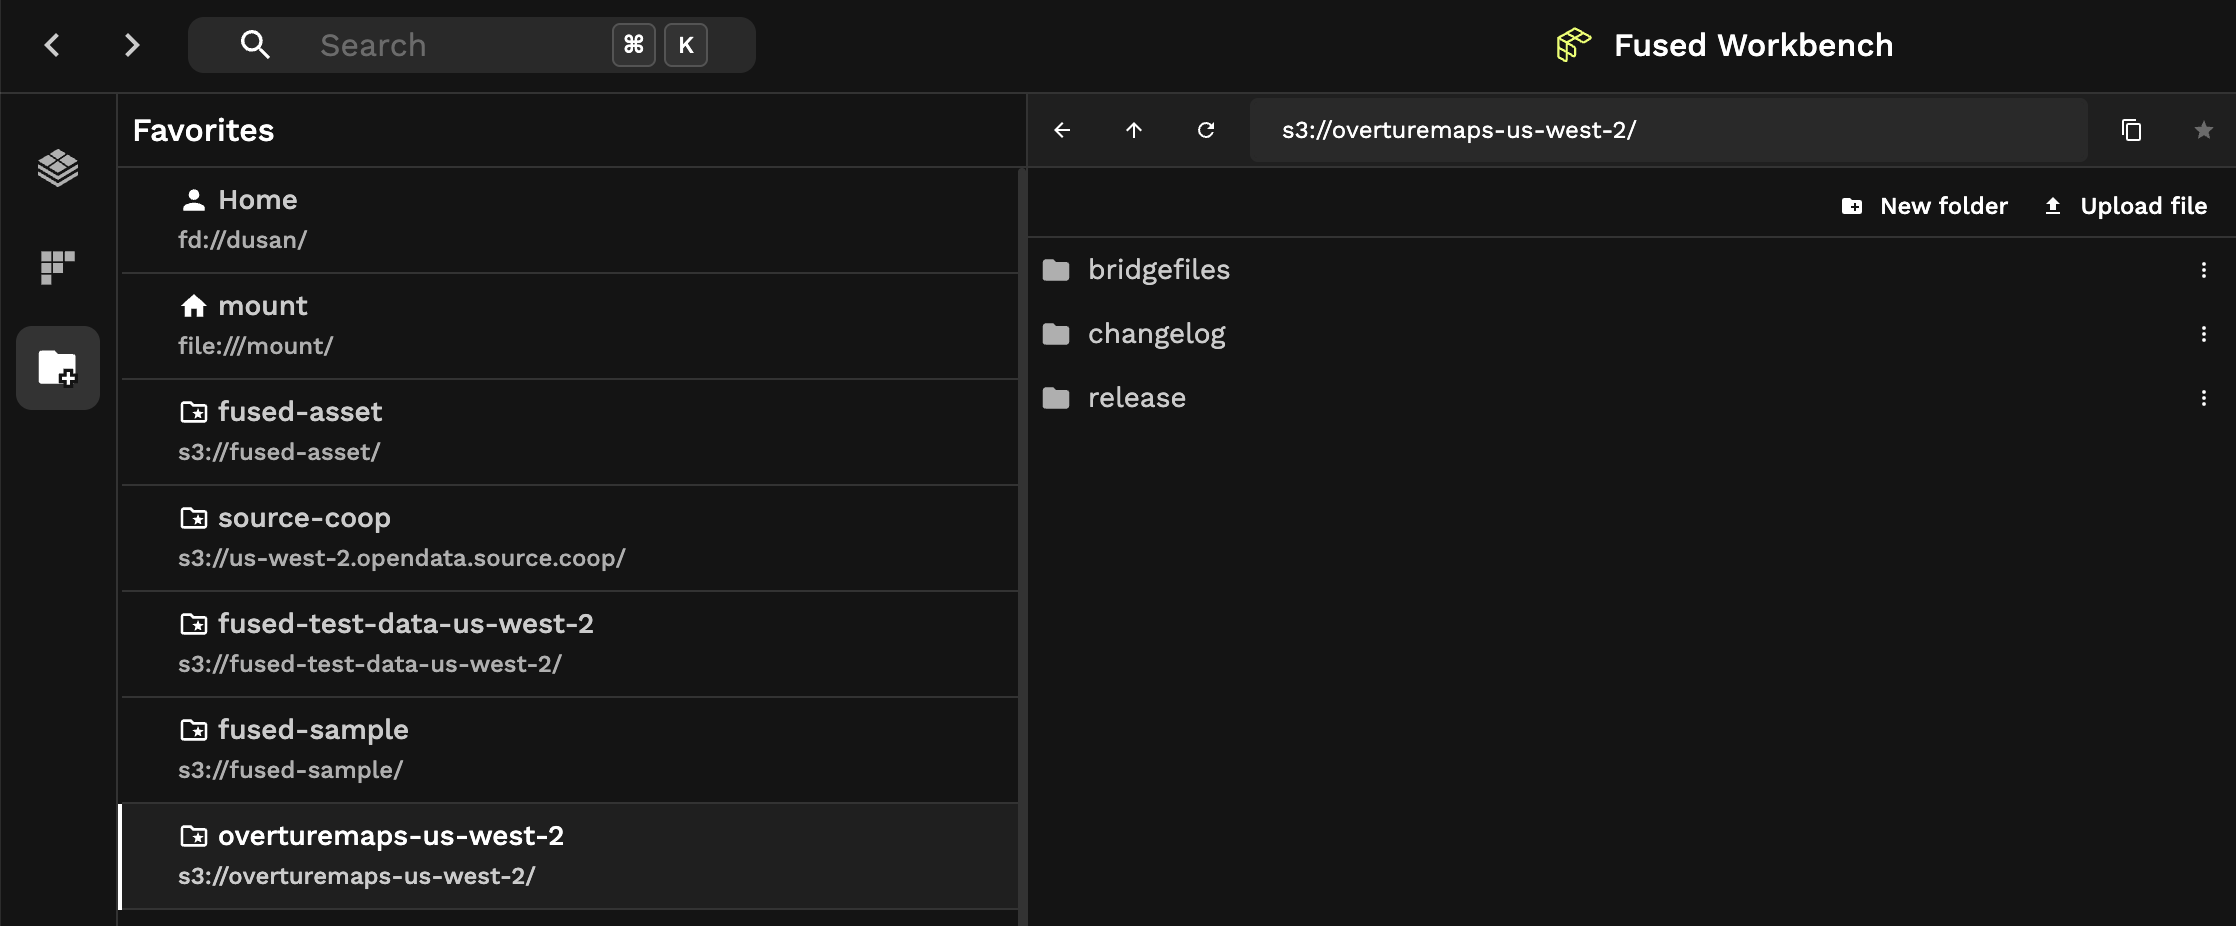The height and width of the screenshot is (926, 2236).
Task: Select the mount favorite entry
Action: tap(569, 326)
